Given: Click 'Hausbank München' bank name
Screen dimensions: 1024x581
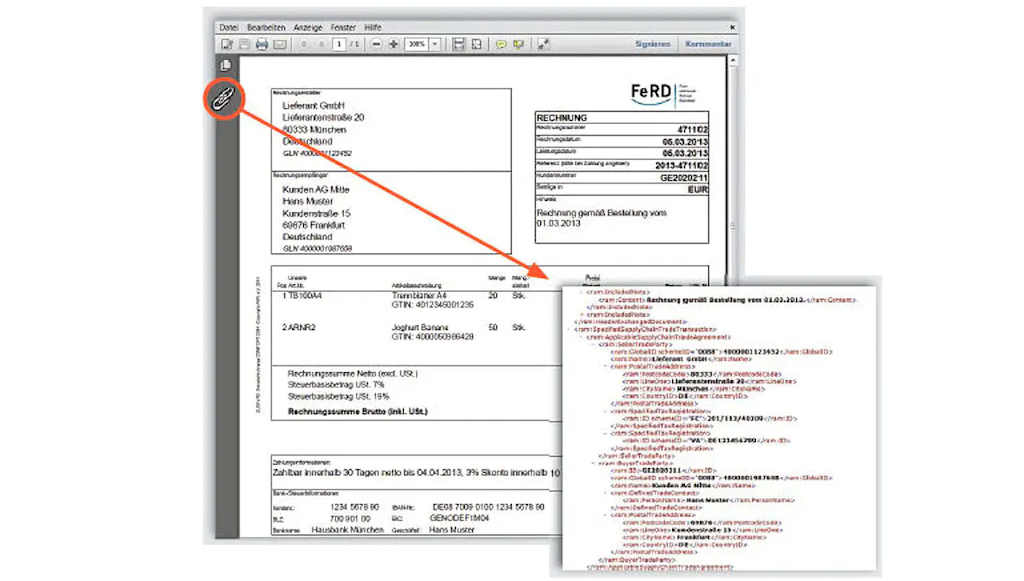Looking at the screenshot, I should [x=347, y=530].
